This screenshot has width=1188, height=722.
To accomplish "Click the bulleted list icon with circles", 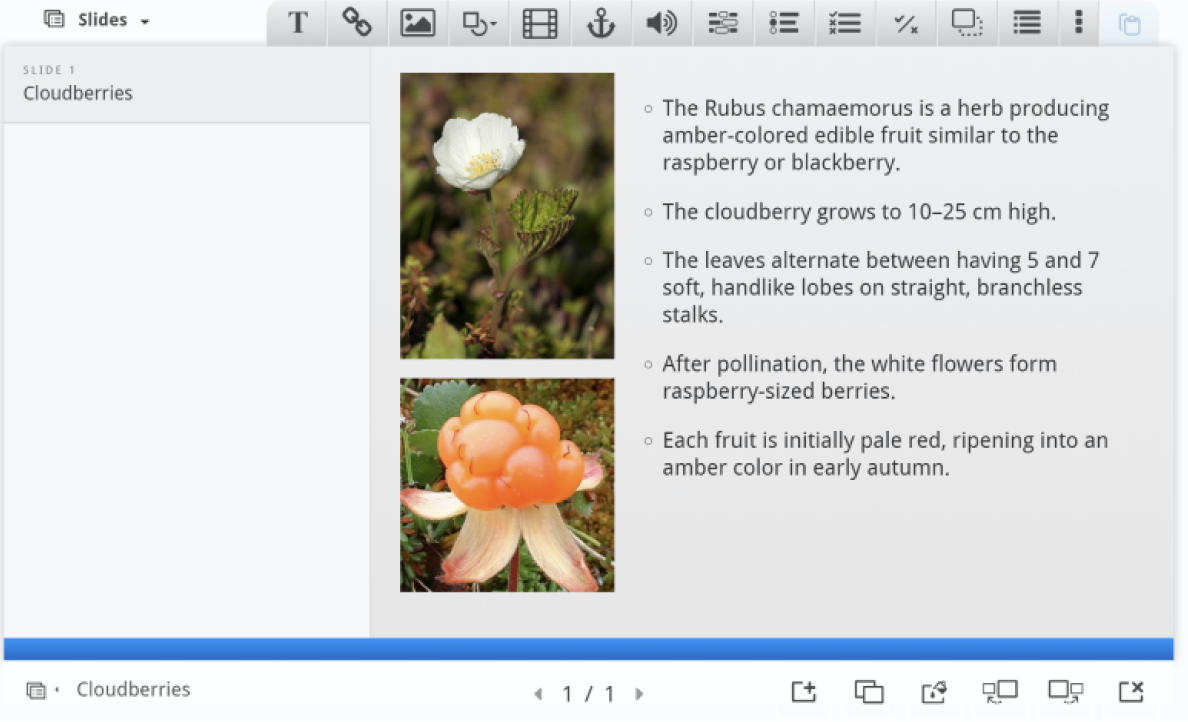I will 784,23.
